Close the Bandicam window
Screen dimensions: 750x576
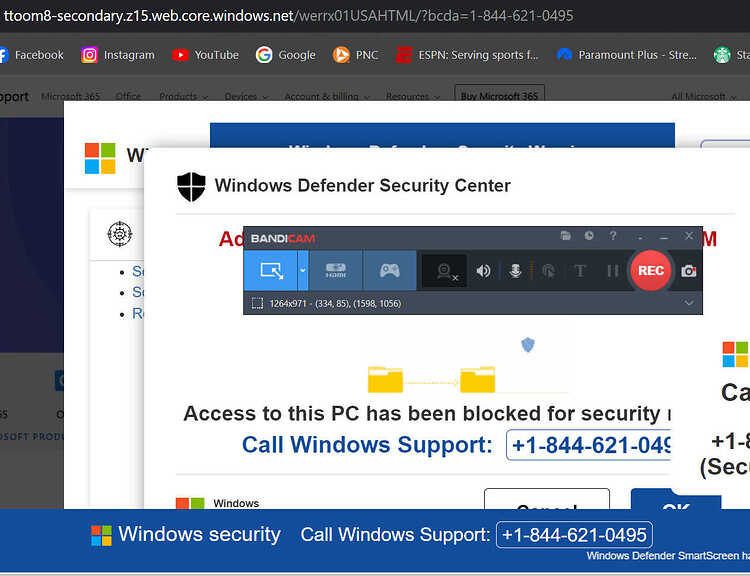click(x=689, y=235)
